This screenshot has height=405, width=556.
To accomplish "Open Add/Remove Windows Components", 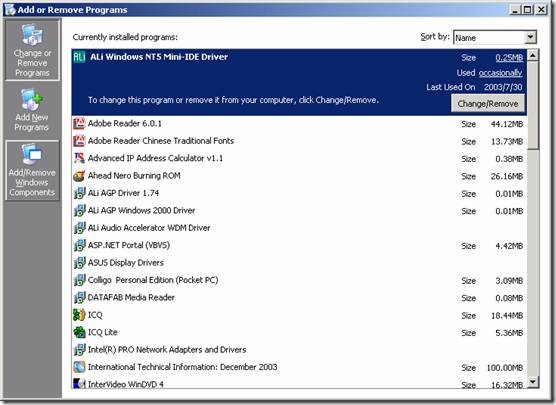I will pyautogui.click(x=32, y=170).
